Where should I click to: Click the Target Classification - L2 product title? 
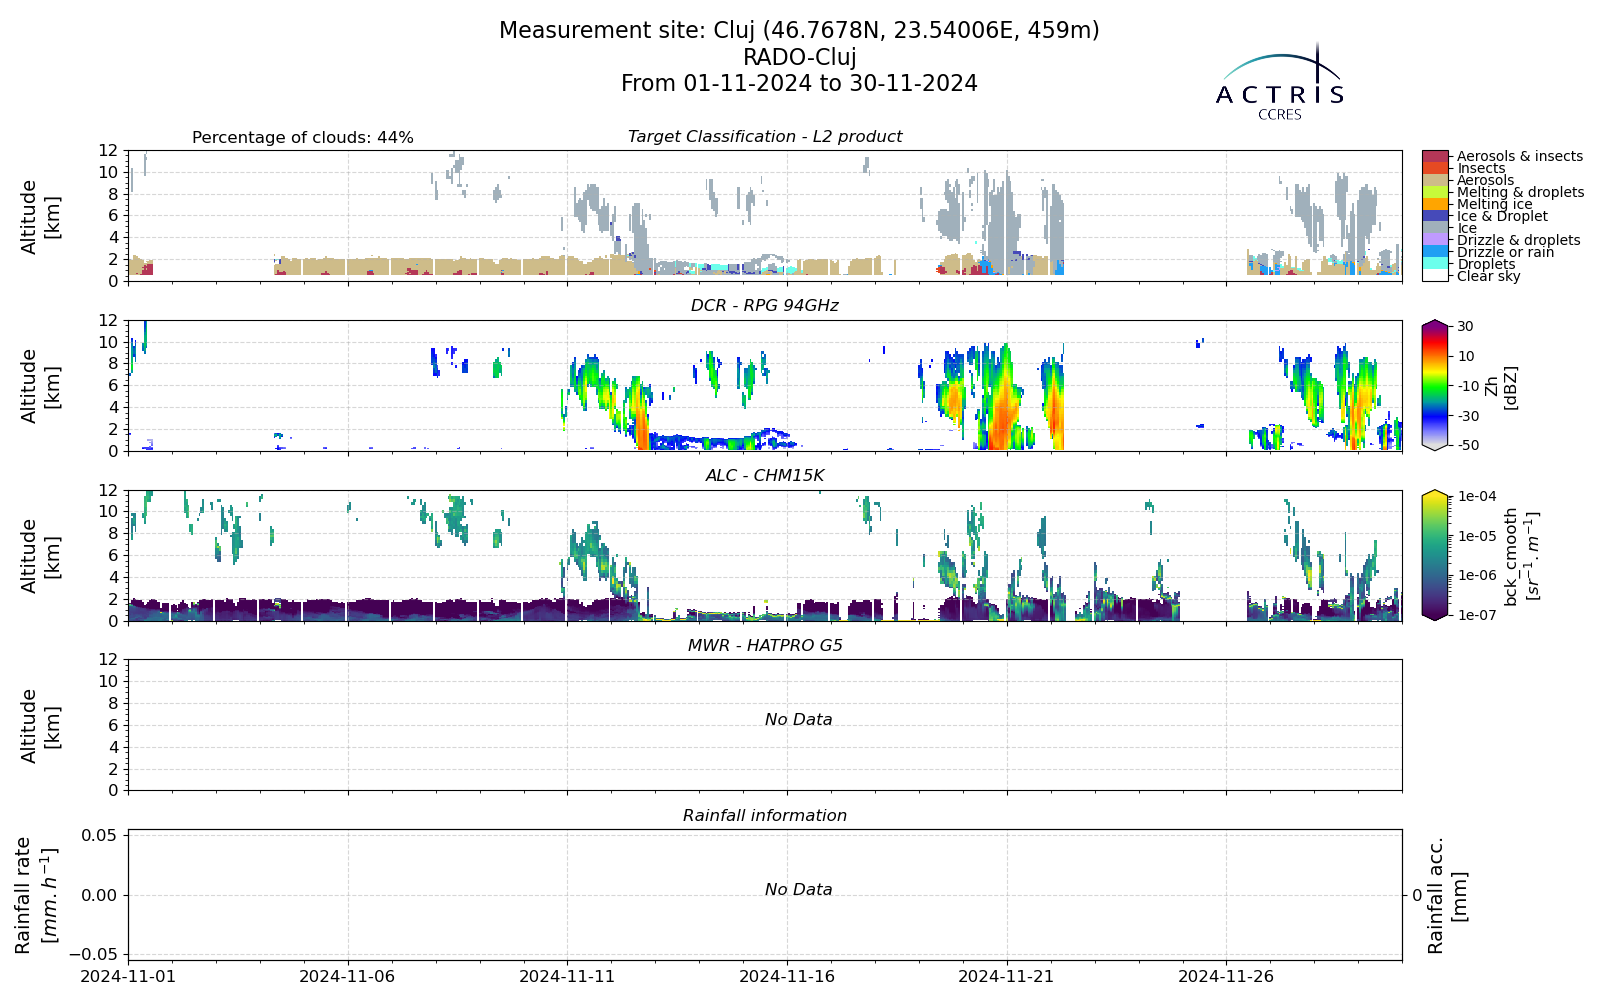coord(765,137)
